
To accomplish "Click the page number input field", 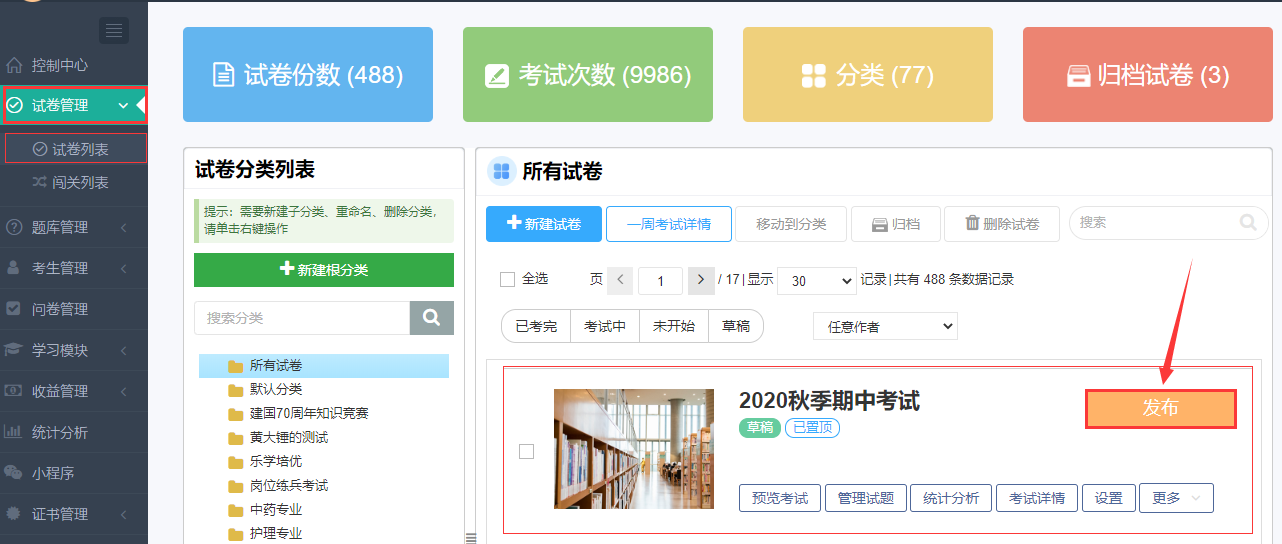I will pos(660,281).
